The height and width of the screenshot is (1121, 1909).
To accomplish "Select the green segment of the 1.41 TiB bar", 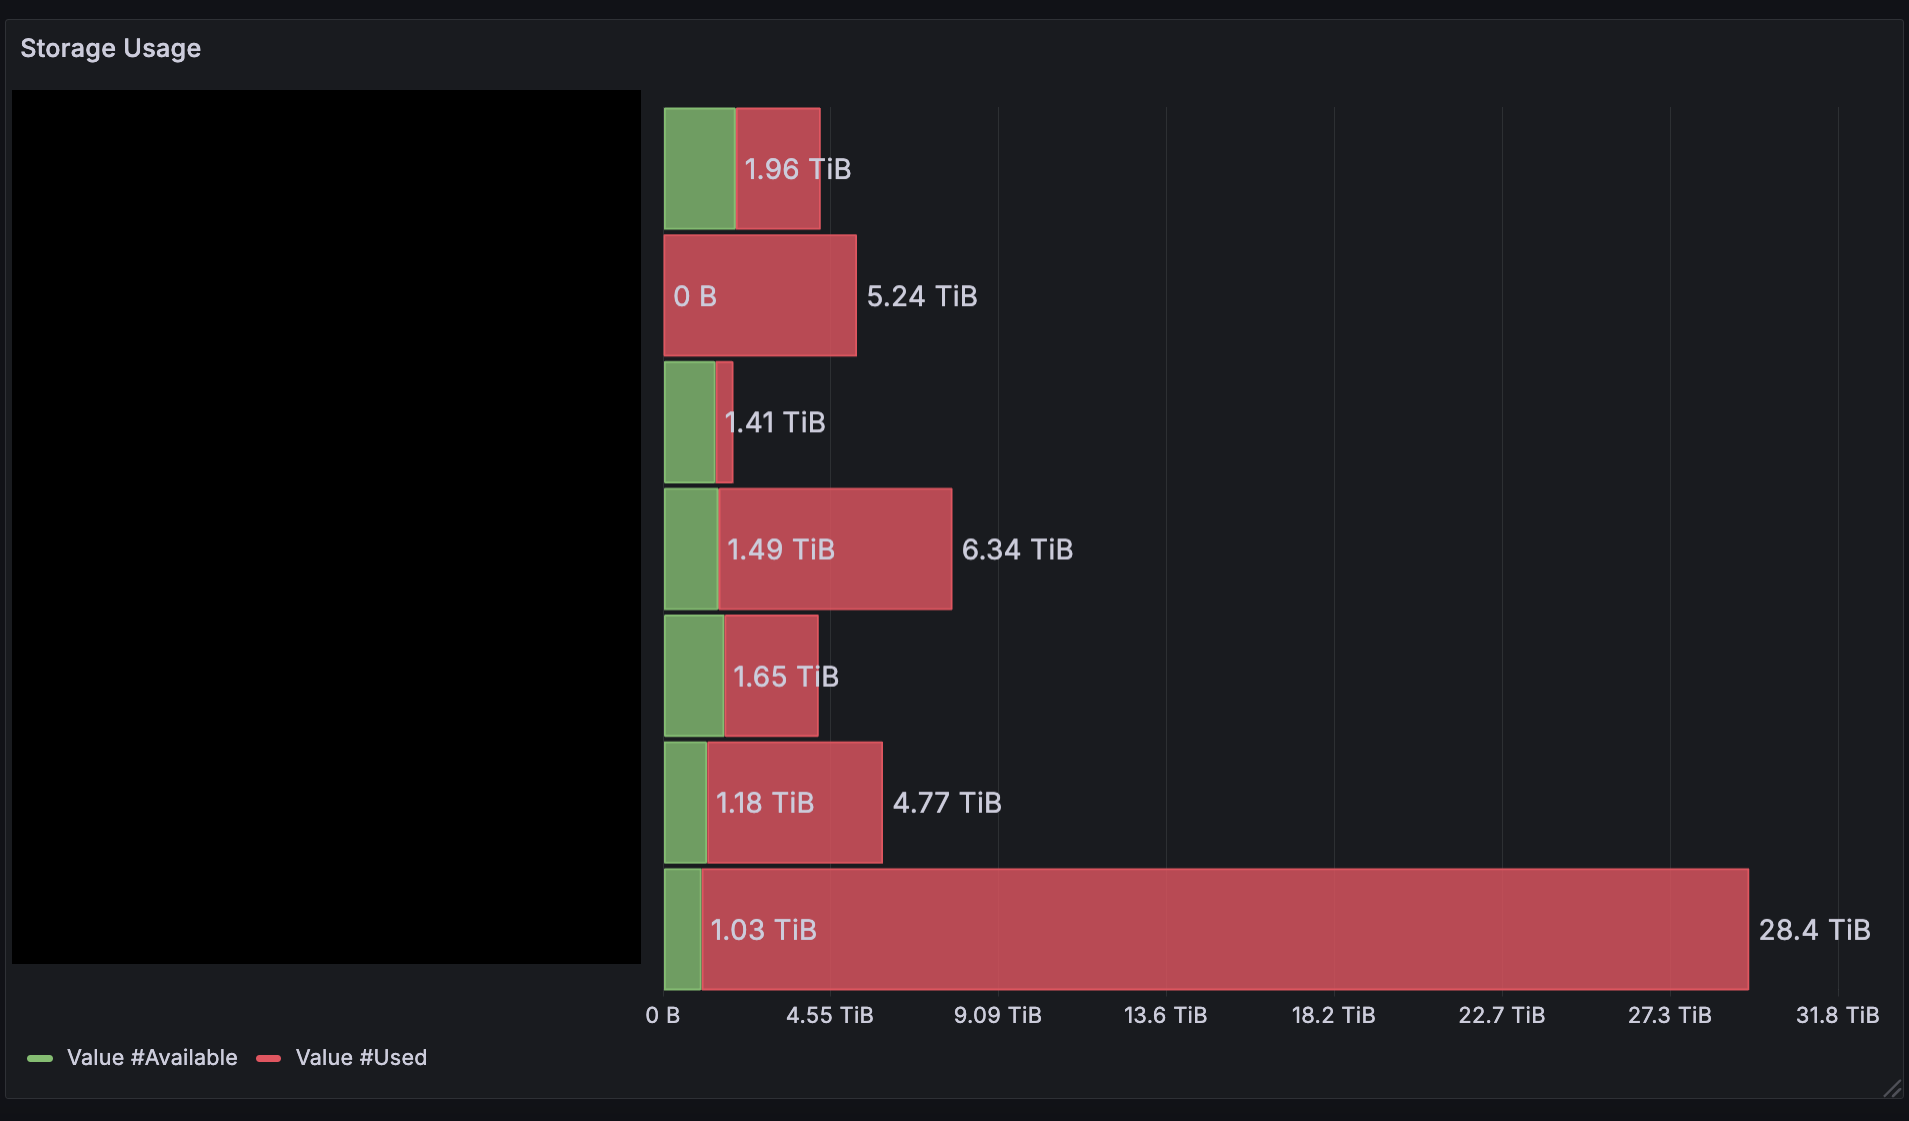I will pyautogui.click(x=689, y=422).
